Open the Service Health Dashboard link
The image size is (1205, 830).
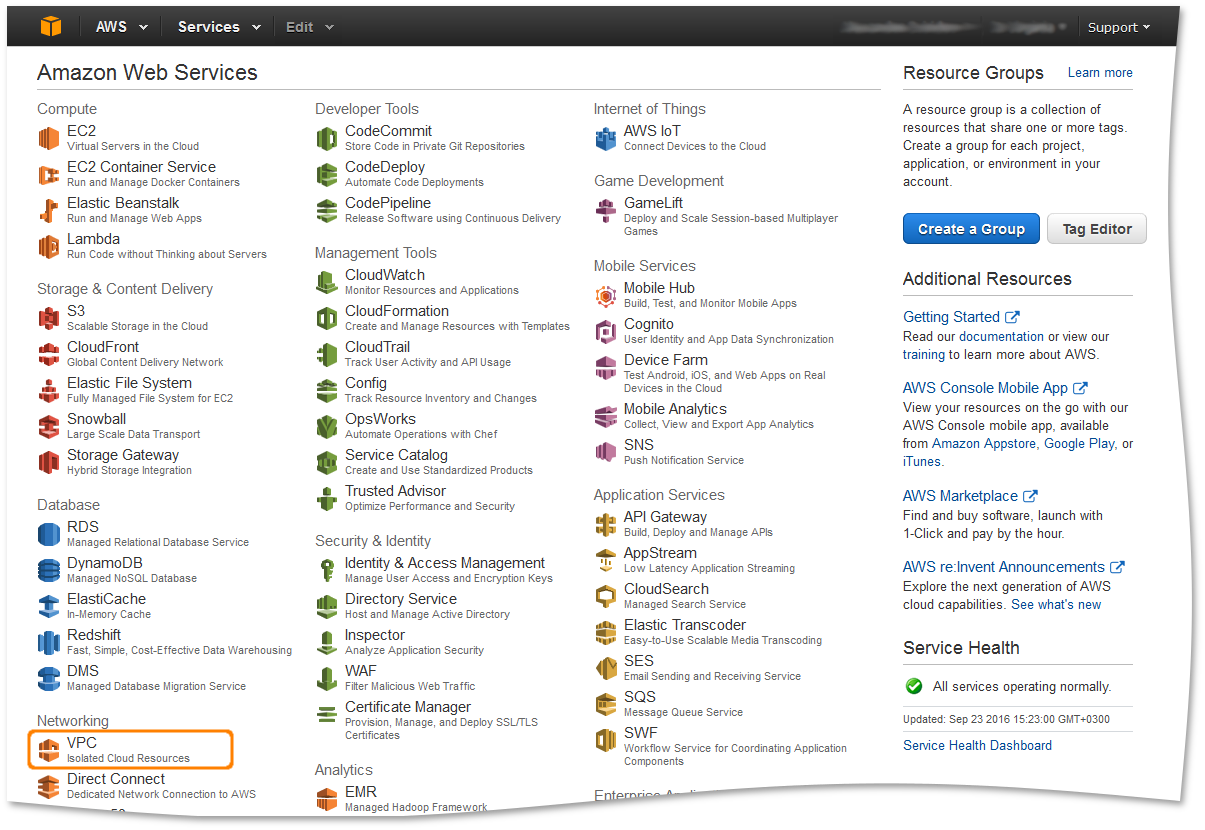977,745
